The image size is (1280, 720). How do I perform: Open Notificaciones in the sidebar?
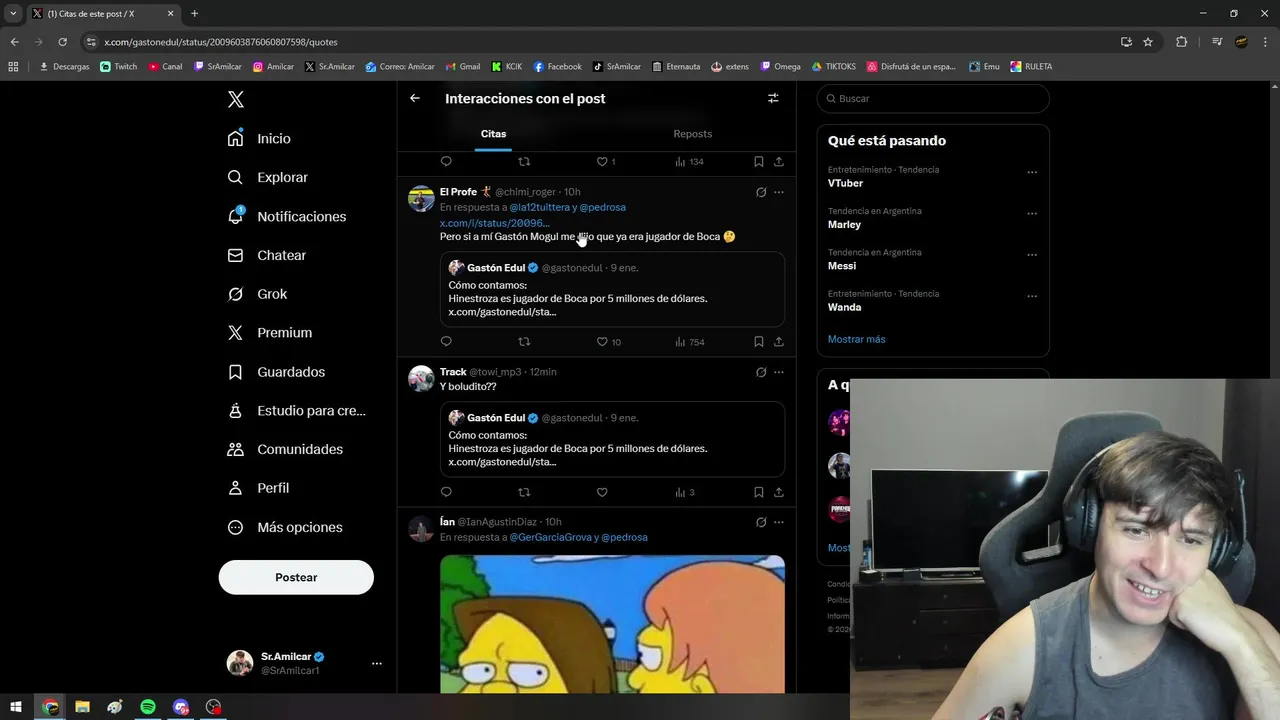[x=287, y=216]
